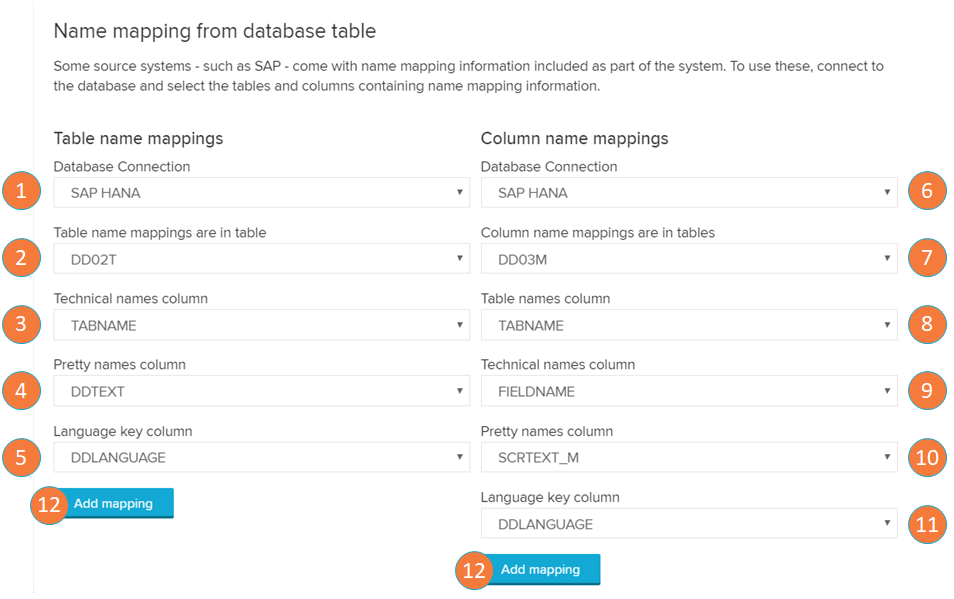The width and height of the screenshot is (954, 599).
Task: Click the orange number 11 badge
Action: coord(927,523)
